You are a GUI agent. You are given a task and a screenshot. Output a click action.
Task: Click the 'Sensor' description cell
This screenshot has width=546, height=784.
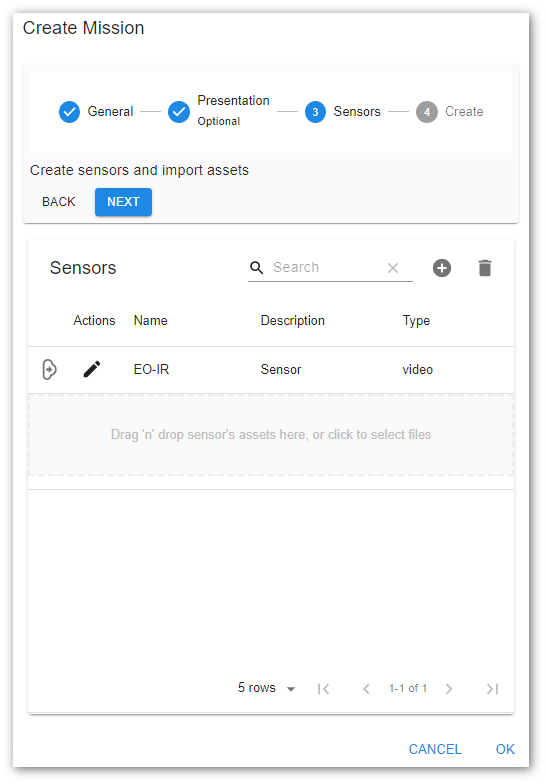[281, 370]
